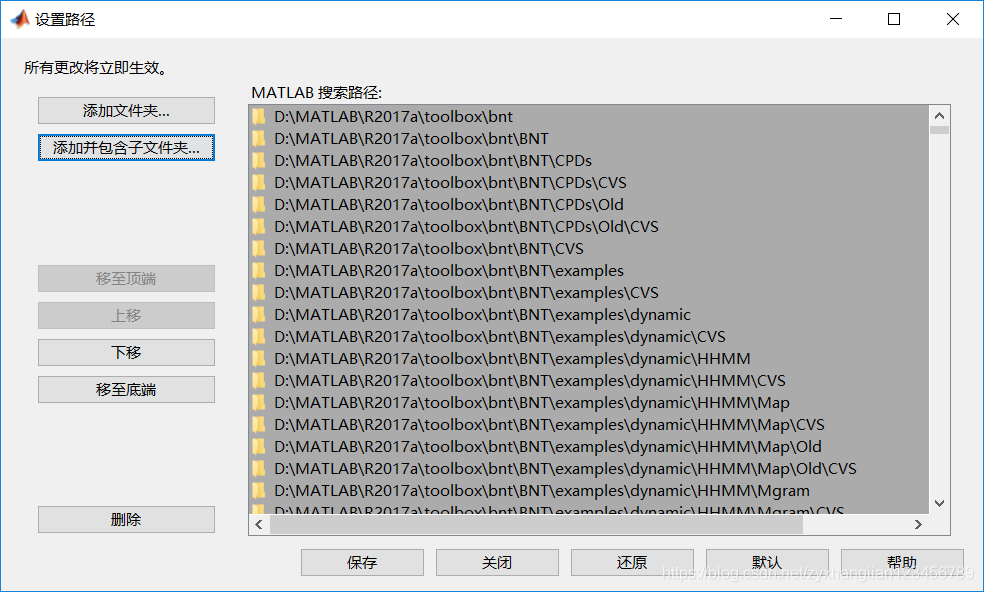Image resolution: width=984 pixels, height=592 pixels.
Task: Select path ending in HHMM\Map\Old\CVS
Action: pos(565,468)
